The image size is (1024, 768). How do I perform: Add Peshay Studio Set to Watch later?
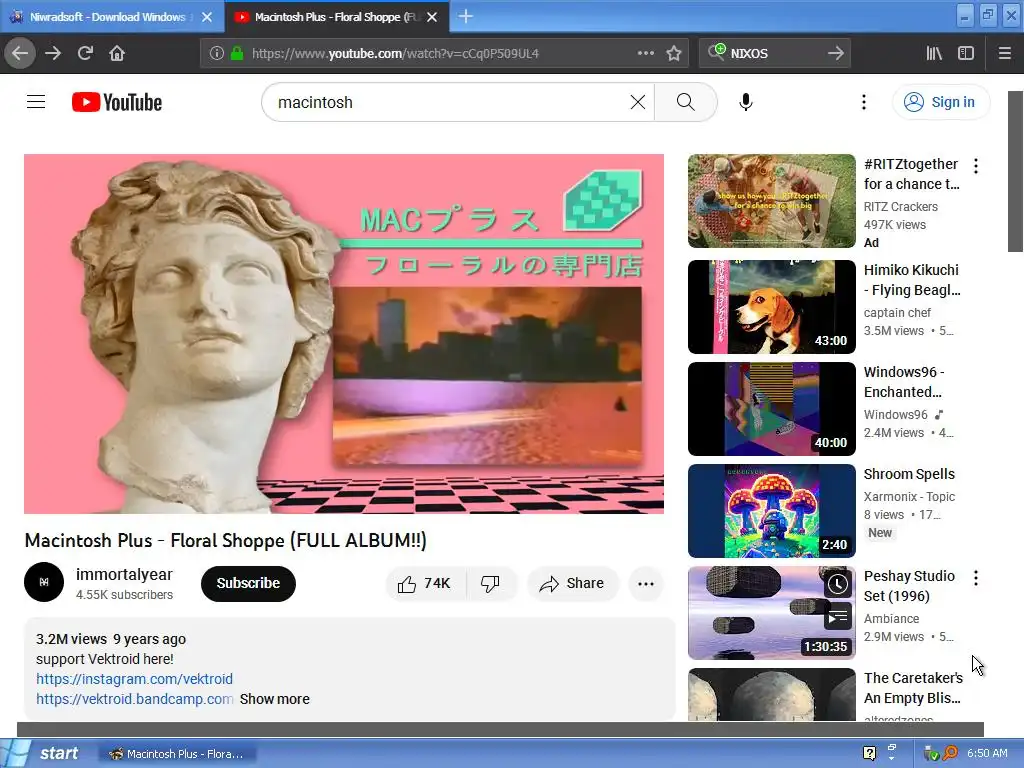[x=838, y=584]
